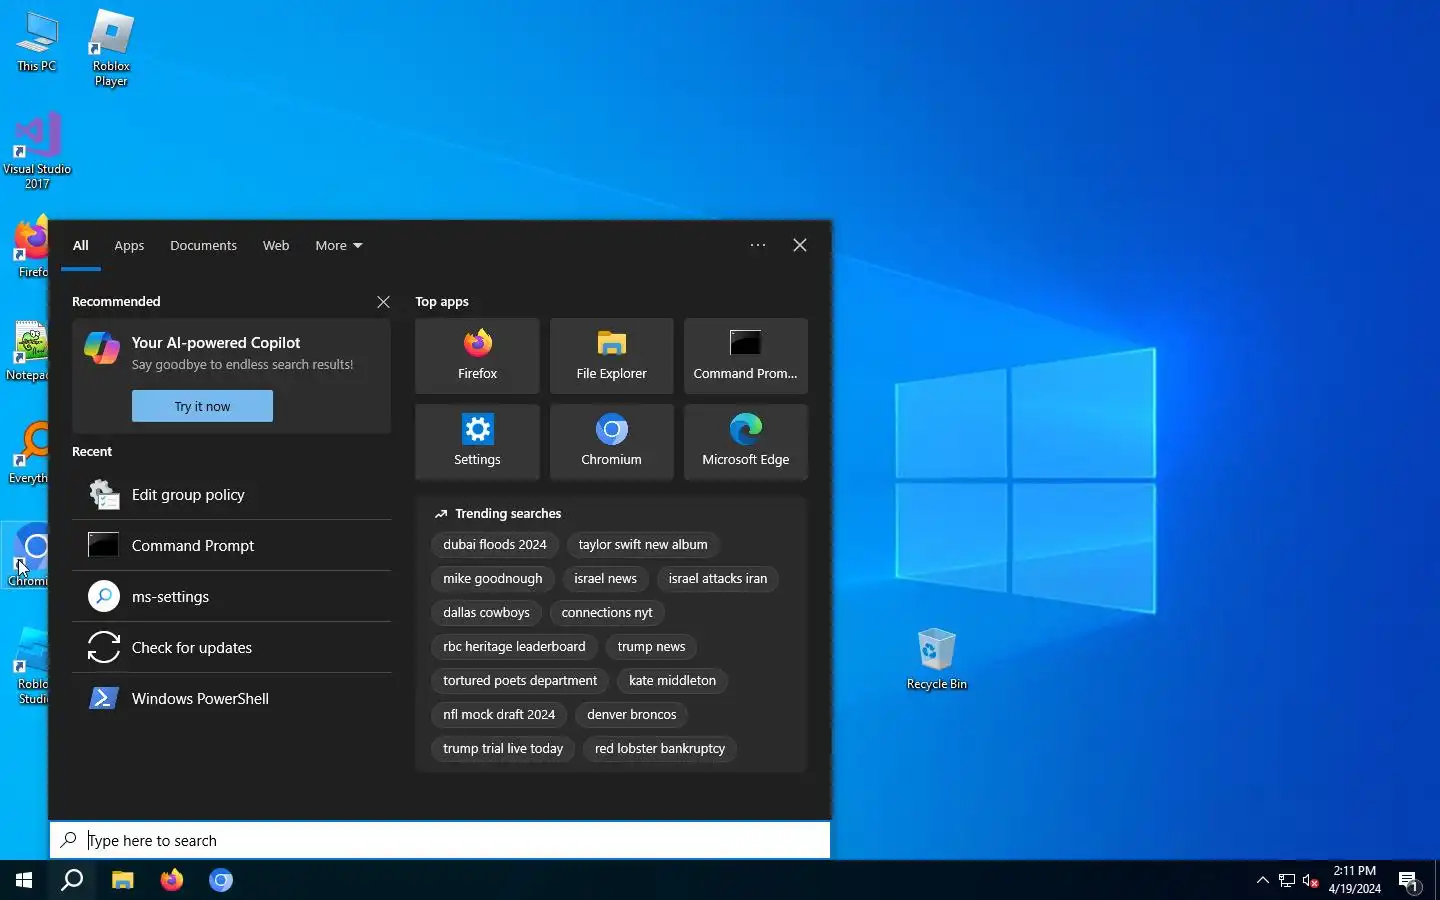Select nfl mock draft 2024 chip
Viewport: 1440px width, 900px height.
499,715
